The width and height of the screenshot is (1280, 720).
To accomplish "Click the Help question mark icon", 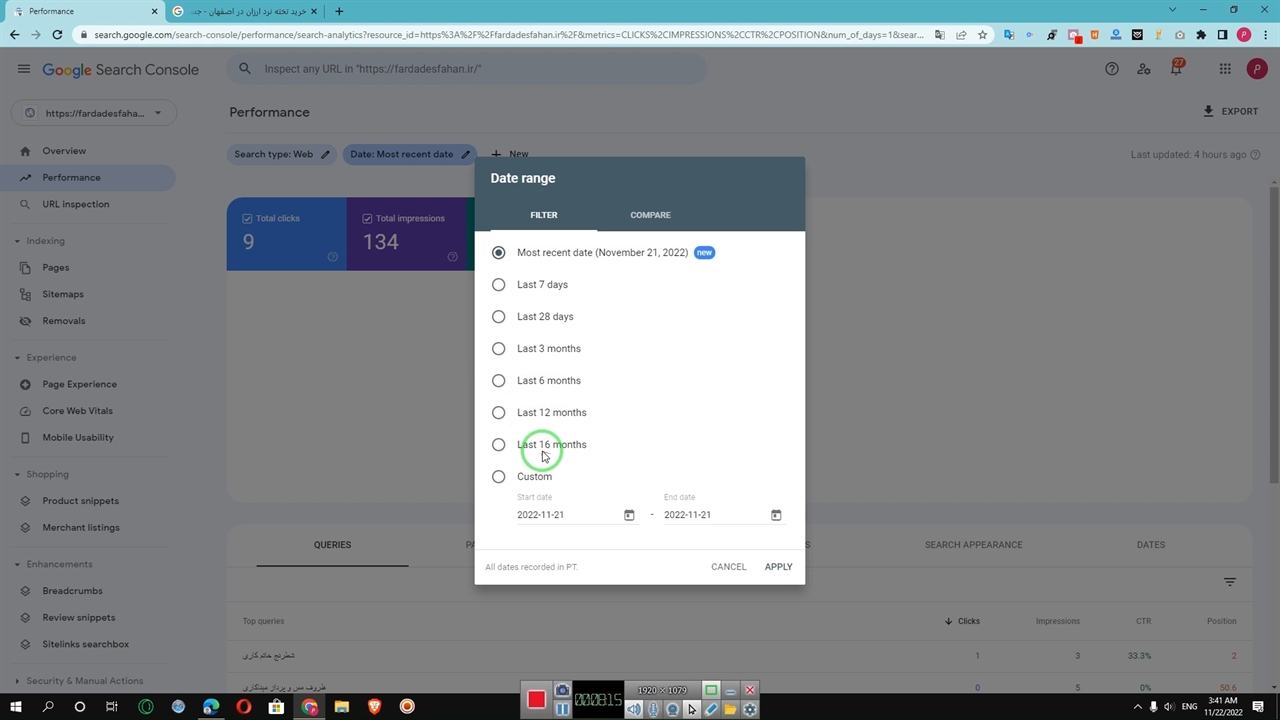I will [1111, 69].
